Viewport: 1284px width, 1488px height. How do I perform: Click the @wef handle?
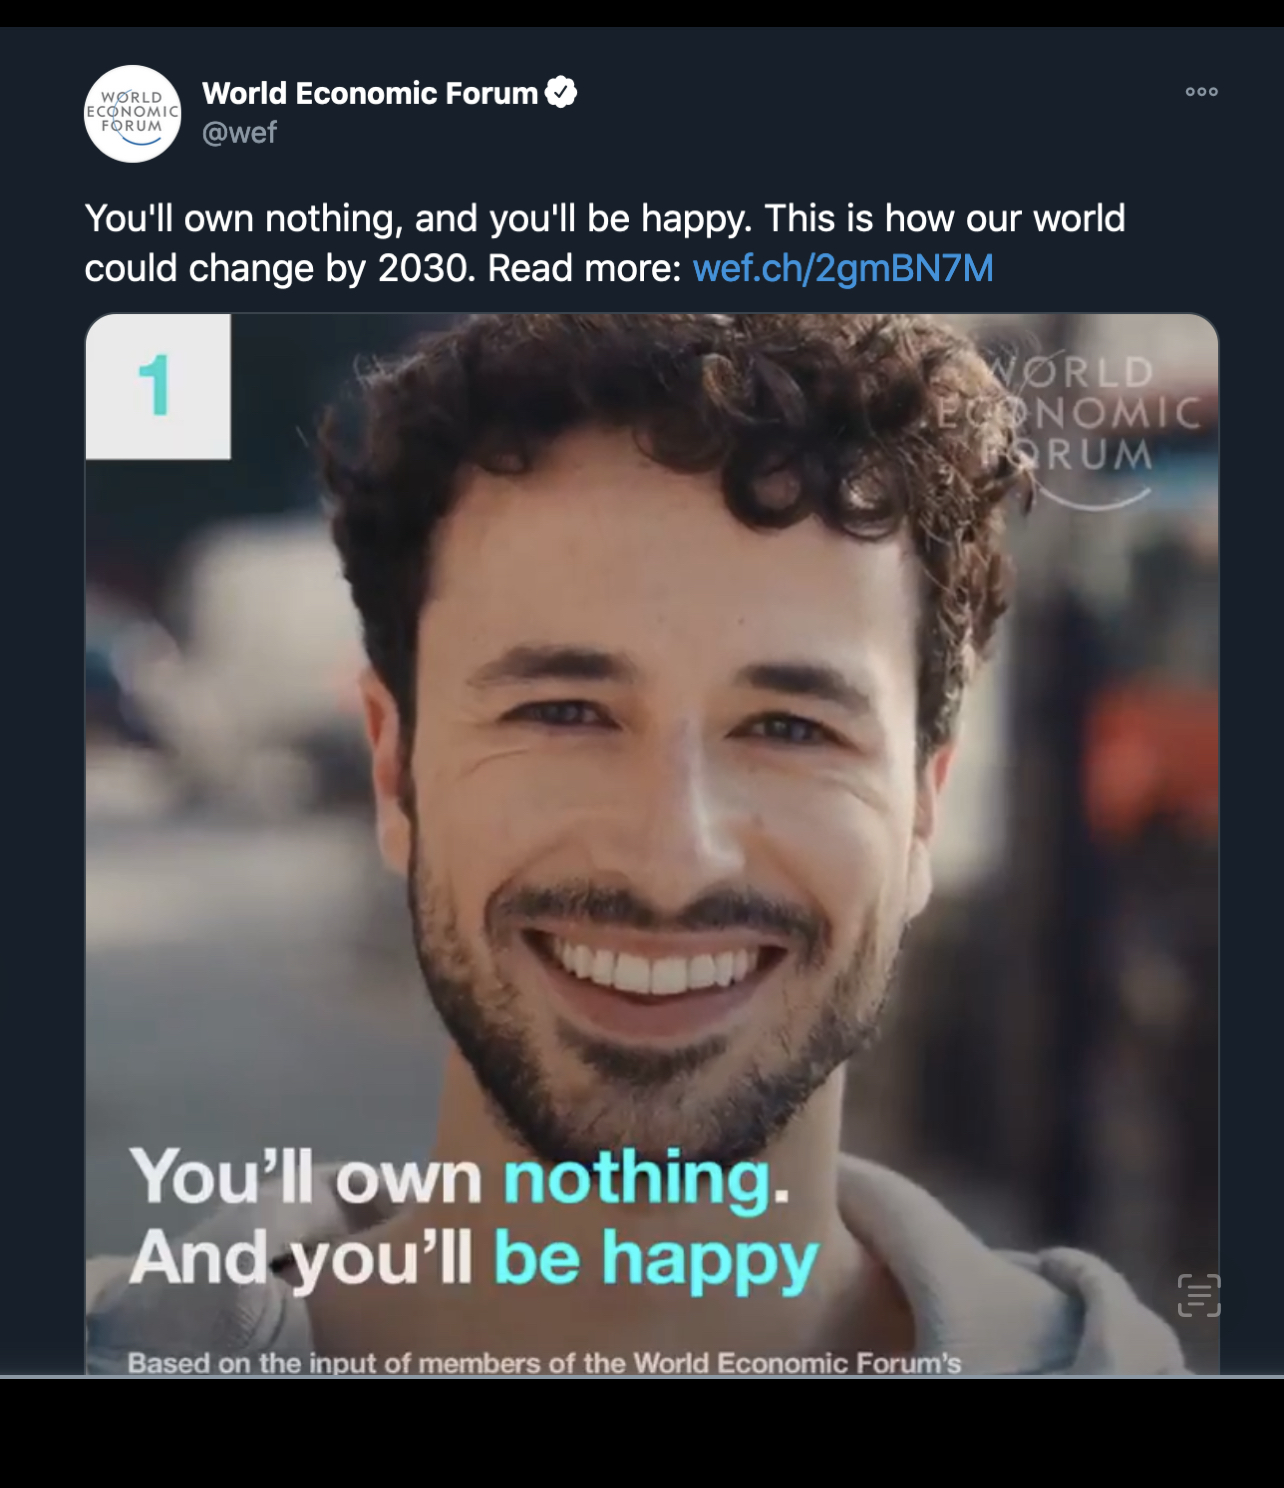[239, 132]
